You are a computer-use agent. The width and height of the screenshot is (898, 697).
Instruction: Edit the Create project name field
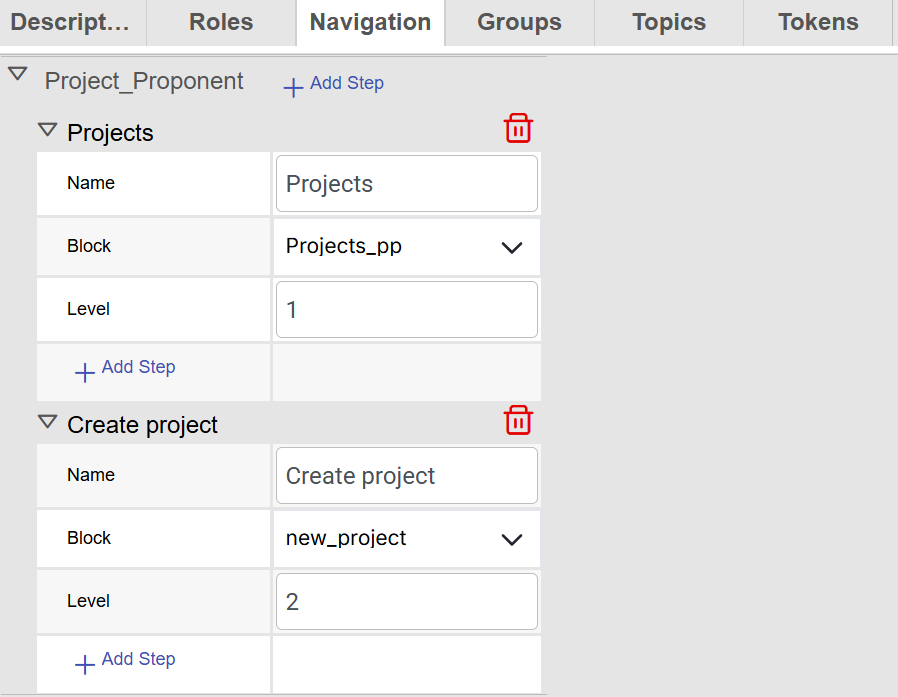[x=407, y=476]
